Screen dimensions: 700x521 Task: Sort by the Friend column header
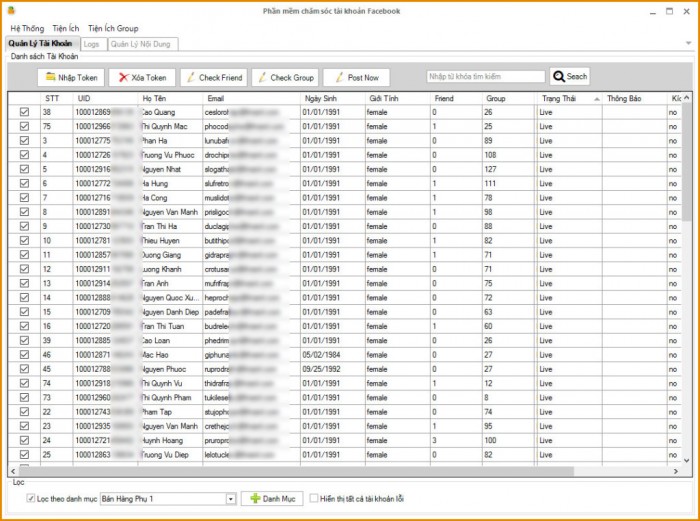(x=456, y=98)
